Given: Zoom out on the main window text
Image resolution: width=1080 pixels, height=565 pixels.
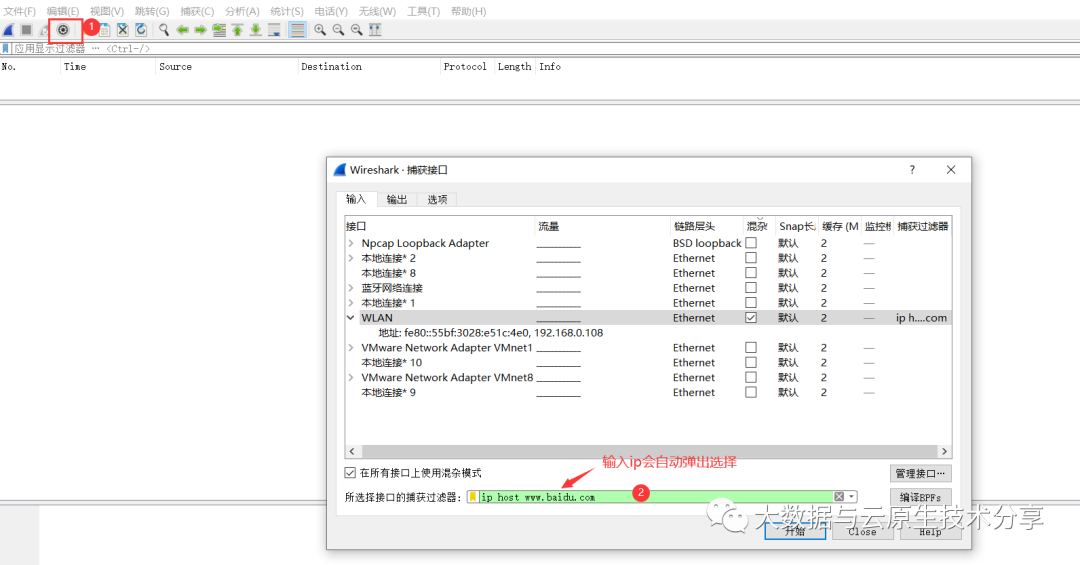Looking at the screenshot, I should [338, 30].
